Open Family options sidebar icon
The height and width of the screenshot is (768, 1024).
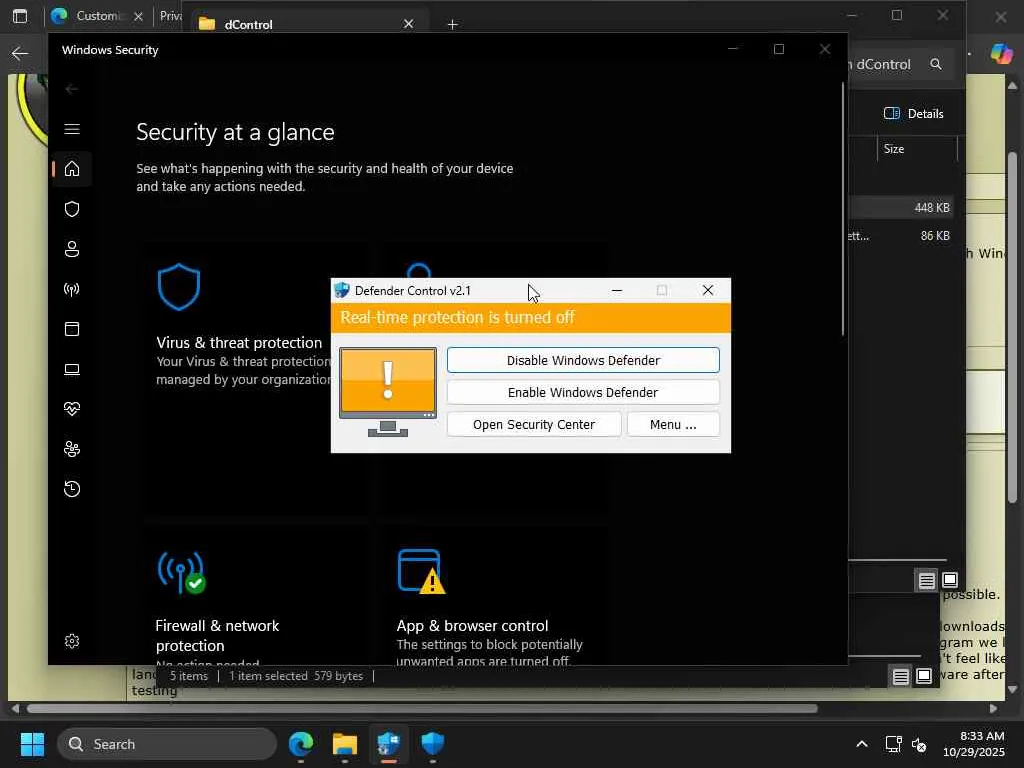click(72, 449)
